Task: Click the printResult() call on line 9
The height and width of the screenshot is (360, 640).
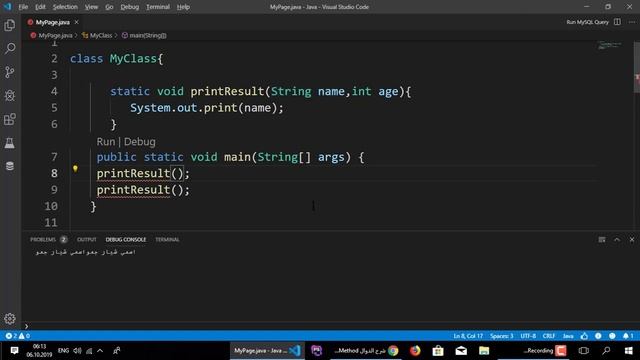Action: [143, 190]
